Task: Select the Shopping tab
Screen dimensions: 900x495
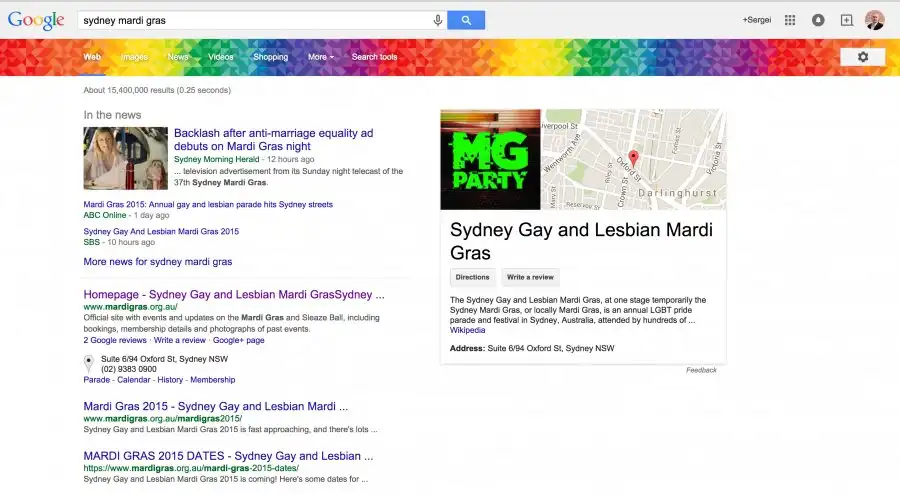Action: 270,57
